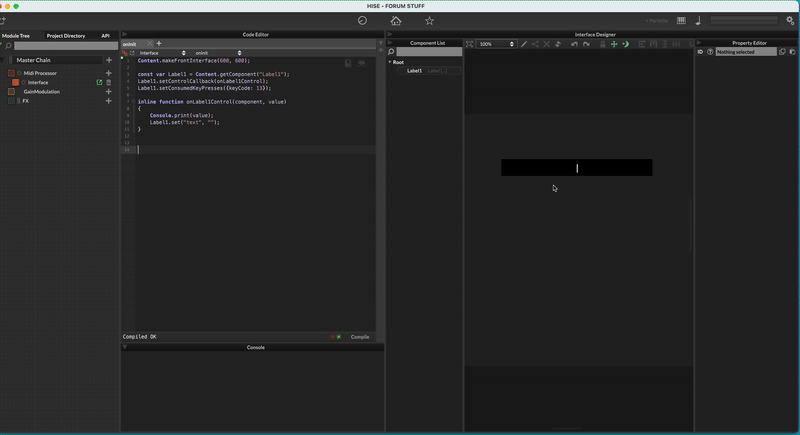Toggle the GainModulation chain square
800x435 pixels.
click(x=11, y=92)
